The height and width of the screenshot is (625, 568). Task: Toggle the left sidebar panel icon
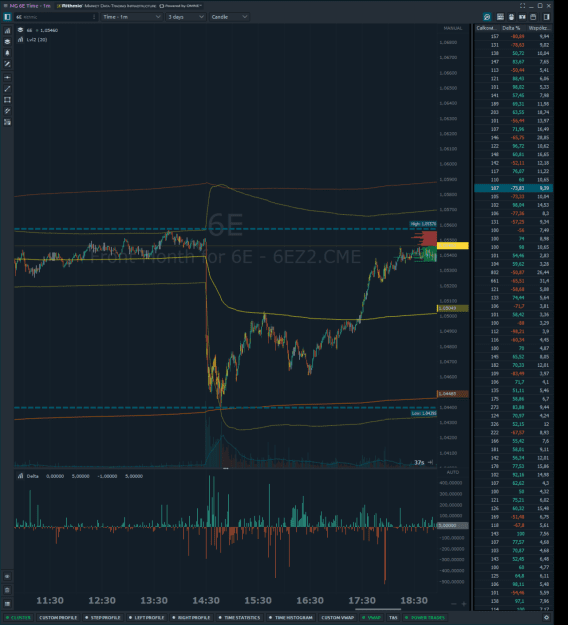(7, 17)
